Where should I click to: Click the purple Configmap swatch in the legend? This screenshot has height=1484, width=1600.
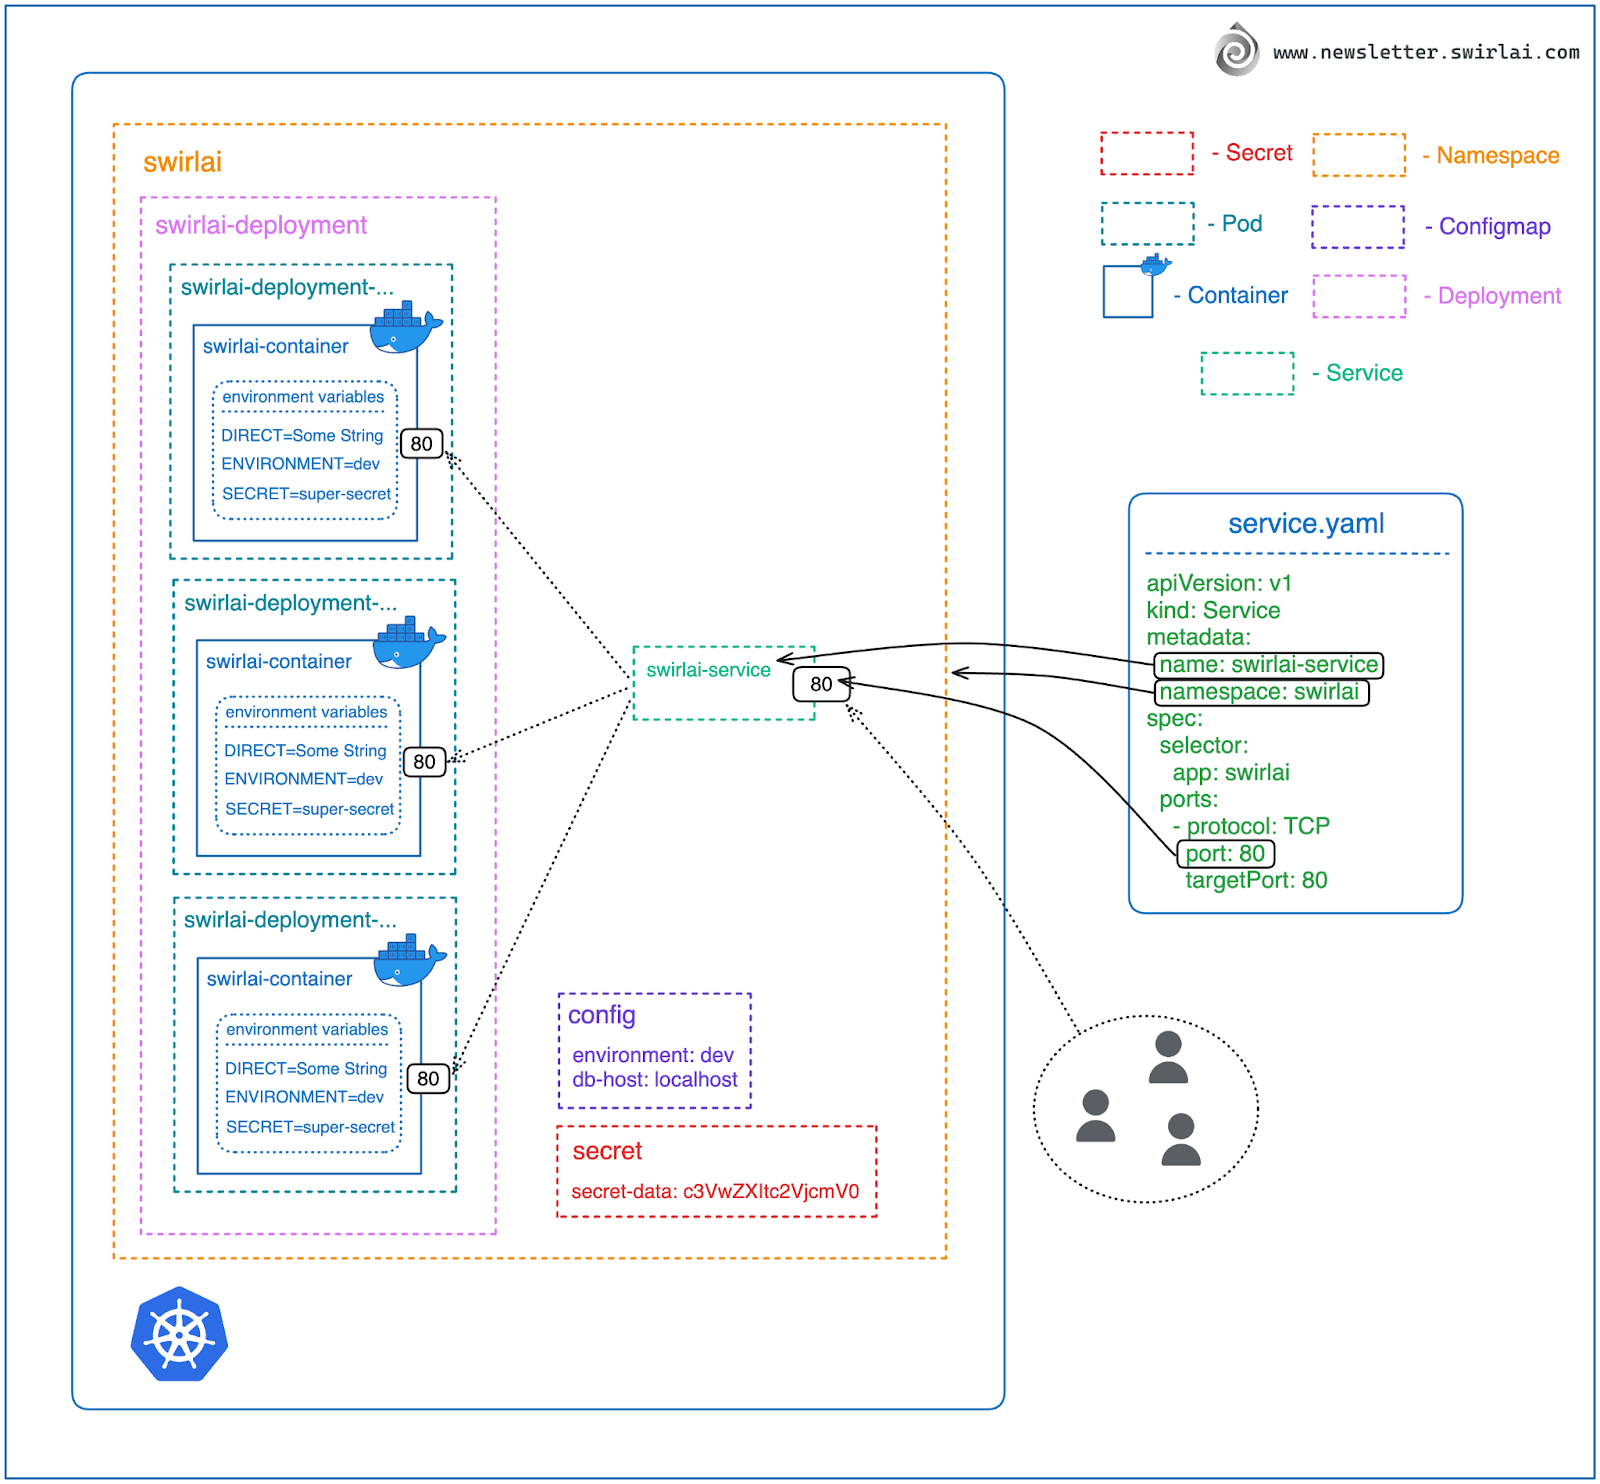tap(1360, 226)
